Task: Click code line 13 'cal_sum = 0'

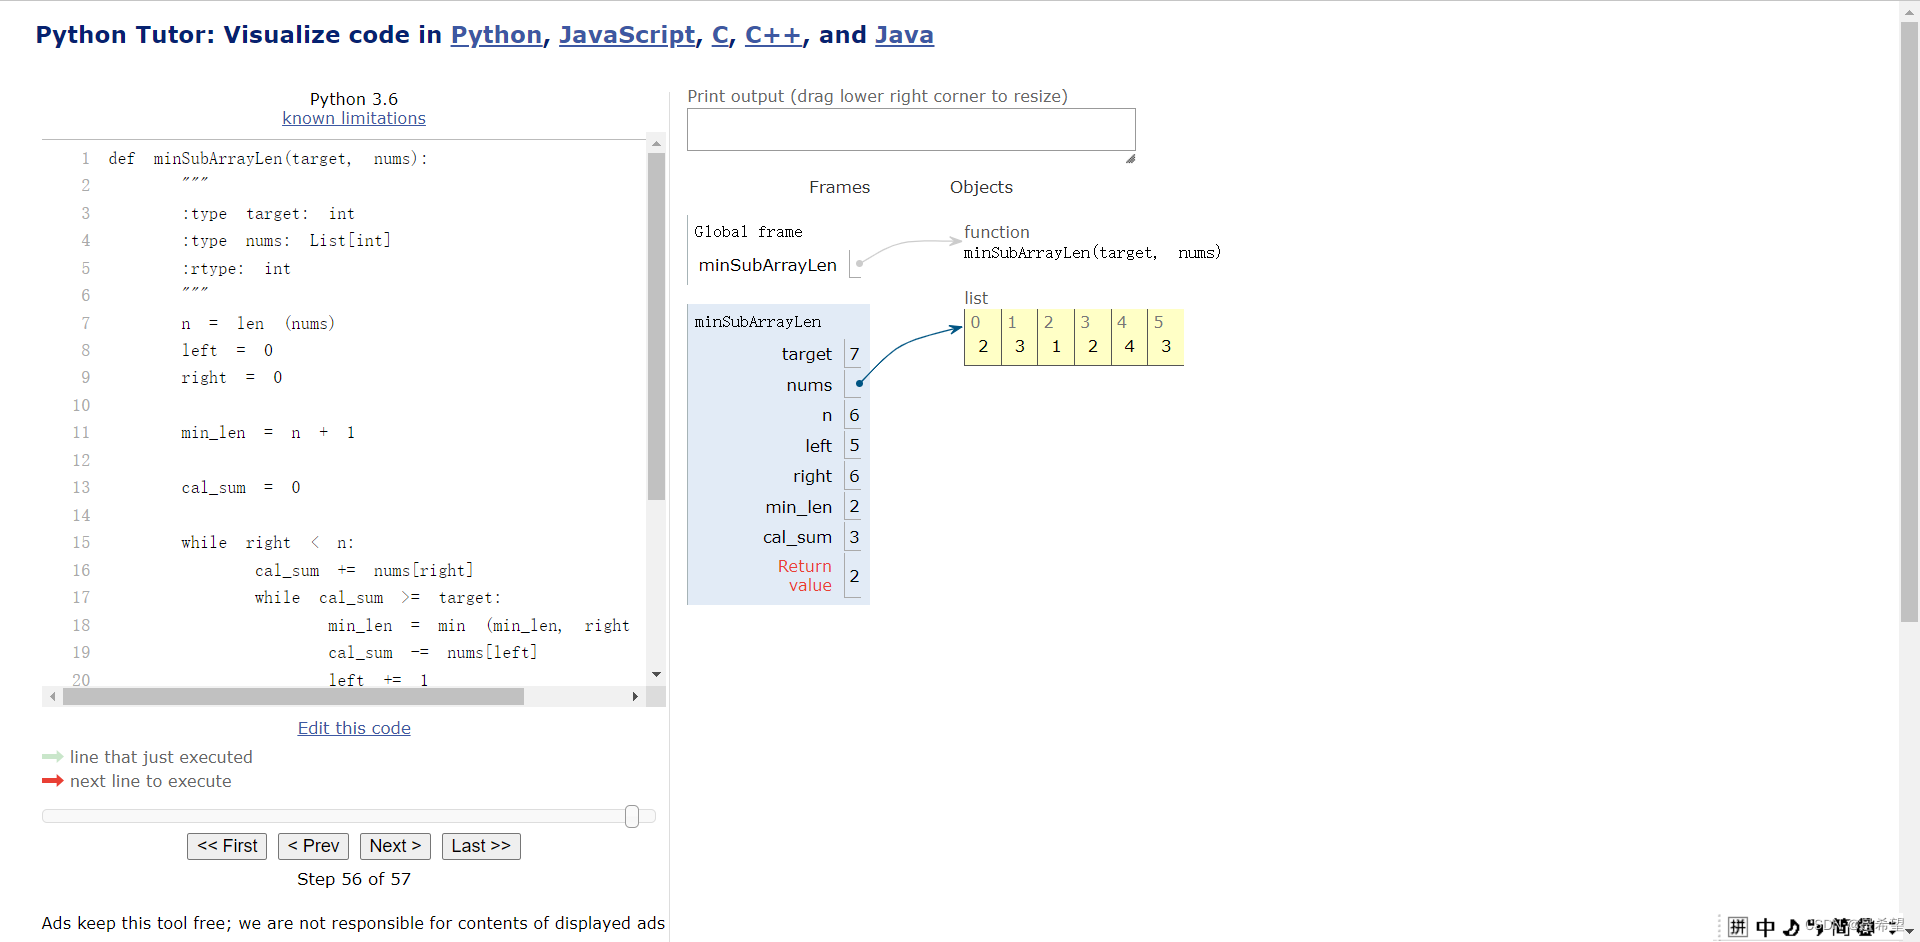Action: coord(241,487)
